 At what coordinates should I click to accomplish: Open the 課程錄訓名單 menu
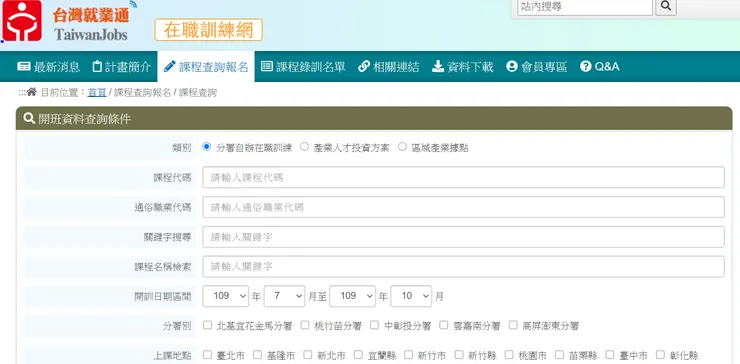pyautogui.click(x=303, y=67)
